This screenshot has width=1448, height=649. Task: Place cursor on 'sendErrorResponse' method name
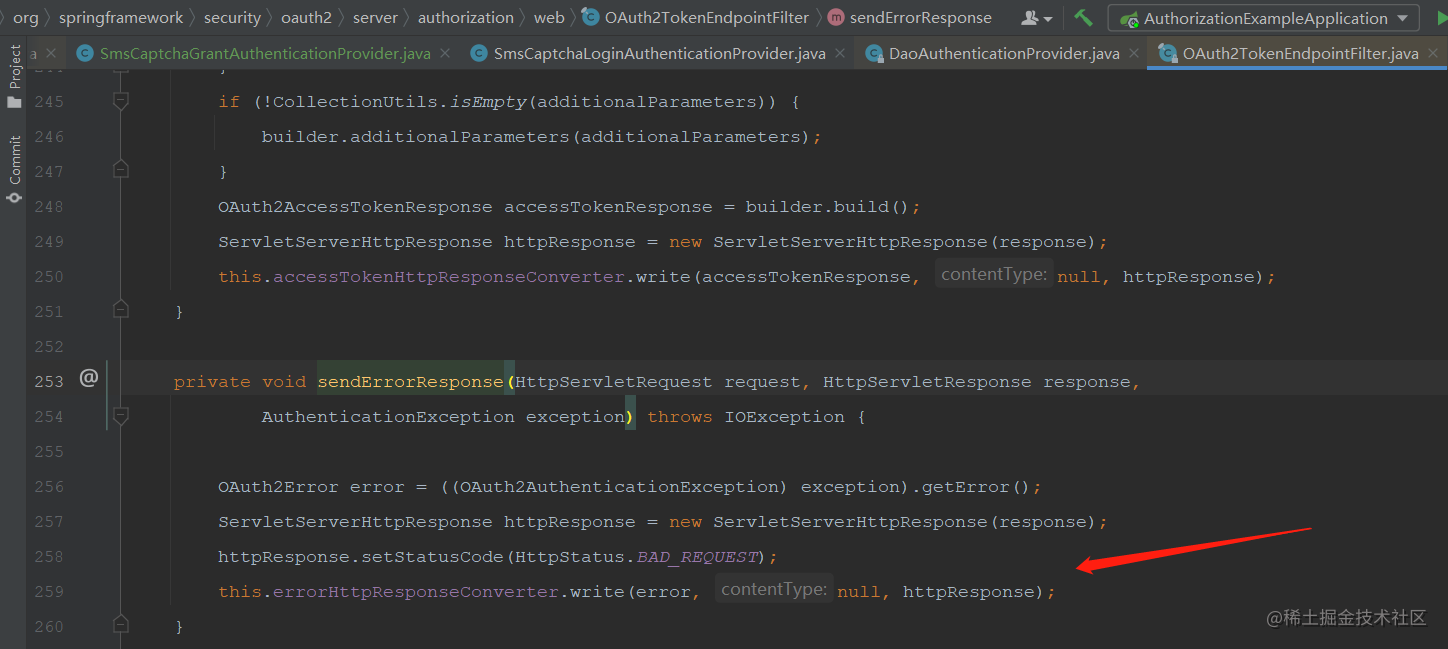coord(410,382)
